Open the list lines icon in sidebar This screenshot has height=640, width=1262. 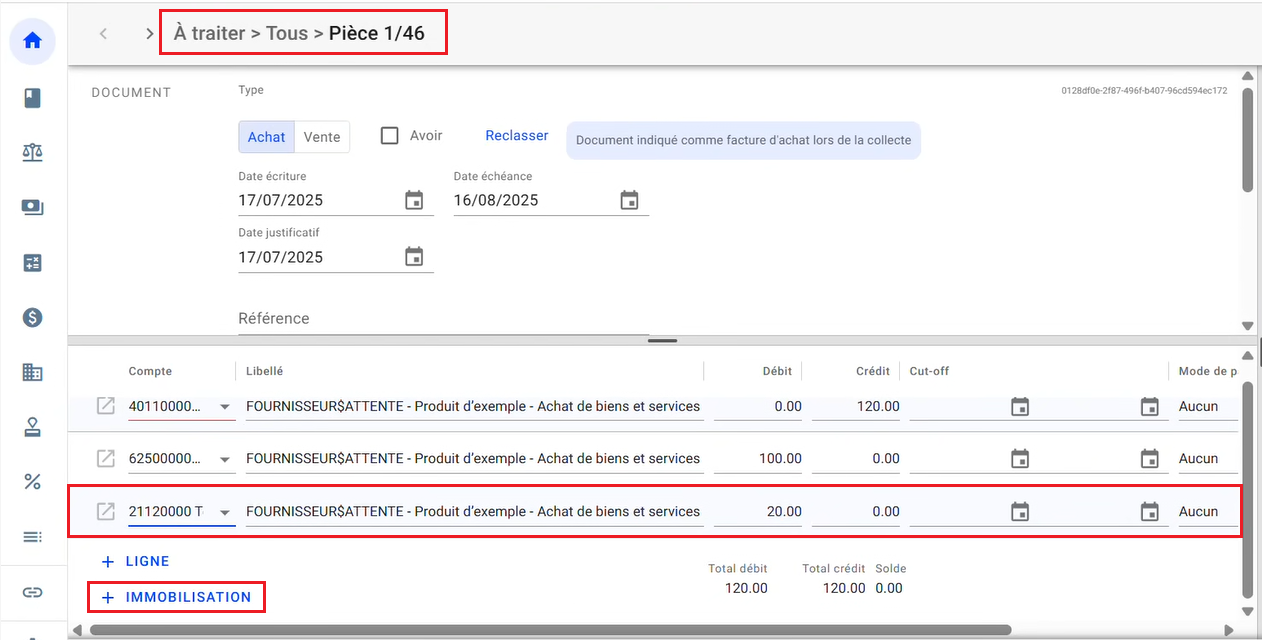[x=32, y=537]
